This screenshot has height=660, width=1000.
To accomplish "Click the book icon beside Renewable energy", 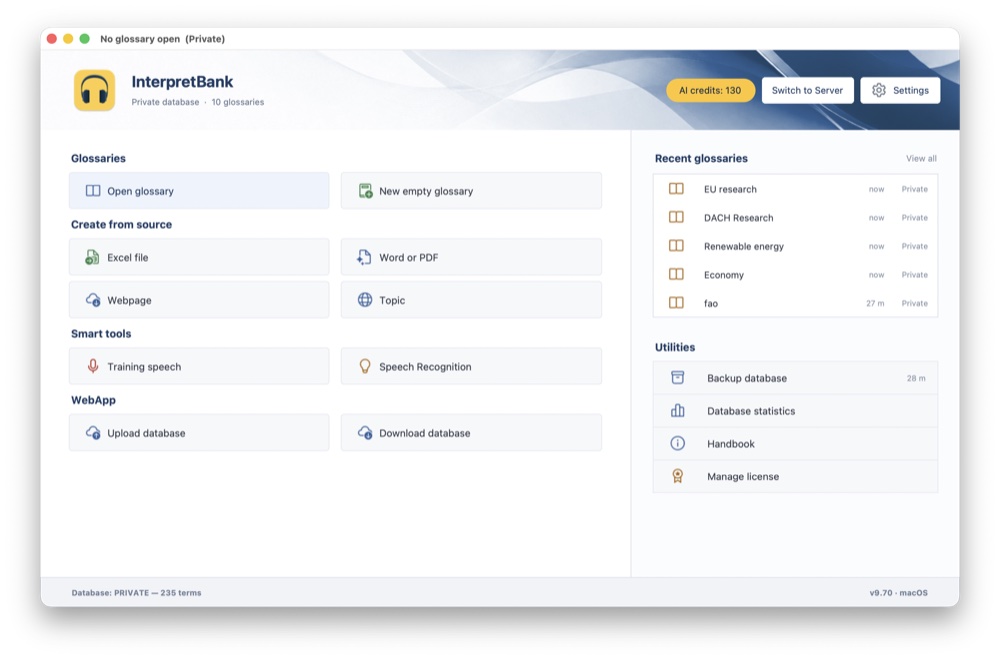I will 676,246.
